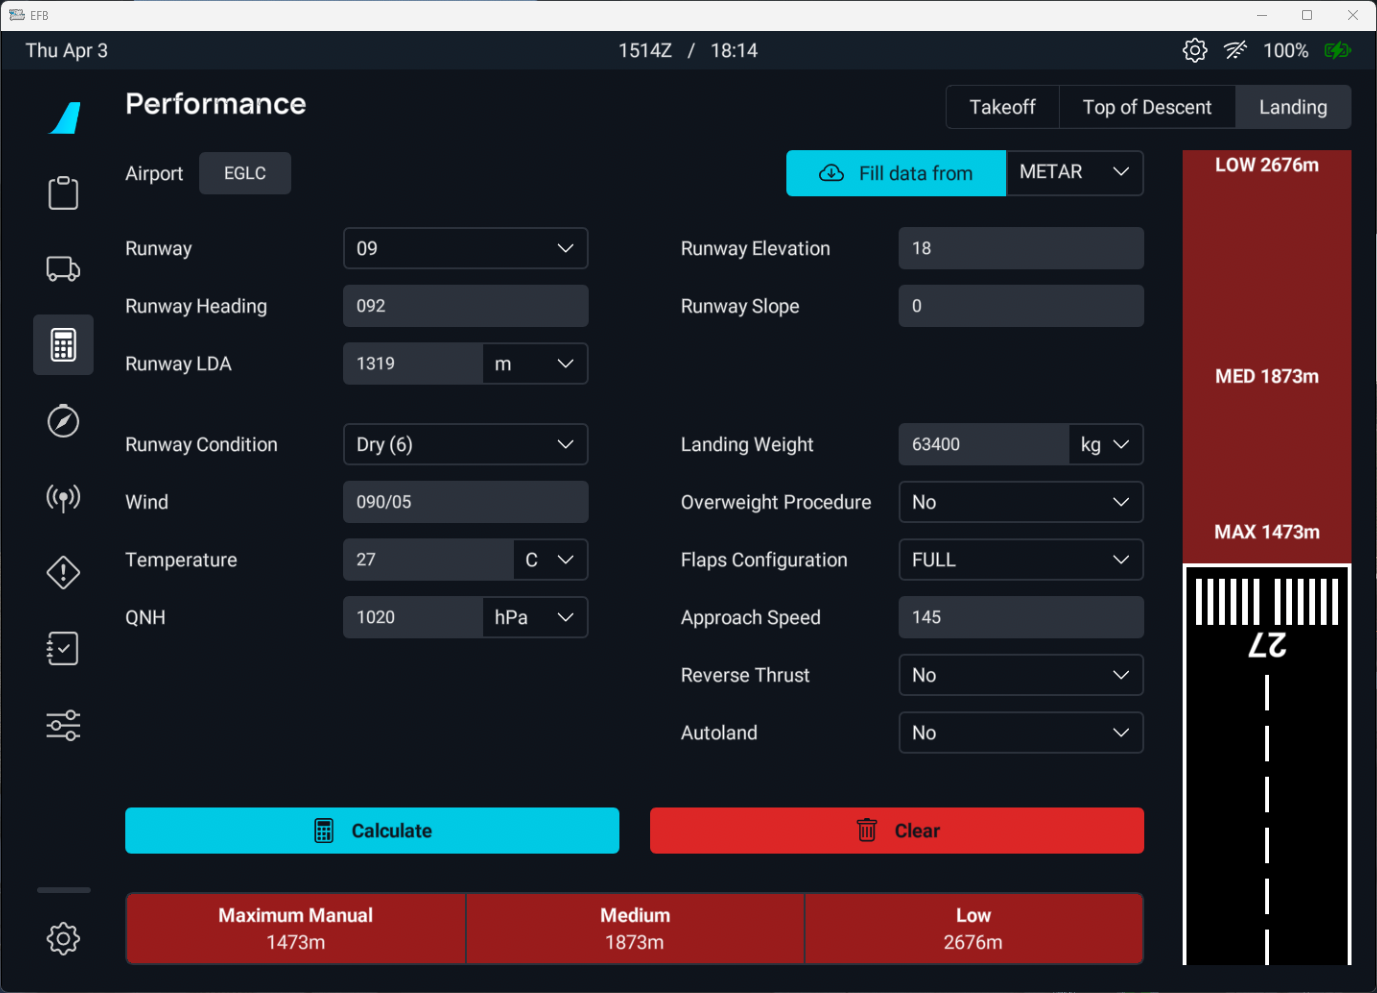This screenshot has width=1377, height=993.
Task: Open the ATC radio tower icon page
Action: [x=63, y=497]
